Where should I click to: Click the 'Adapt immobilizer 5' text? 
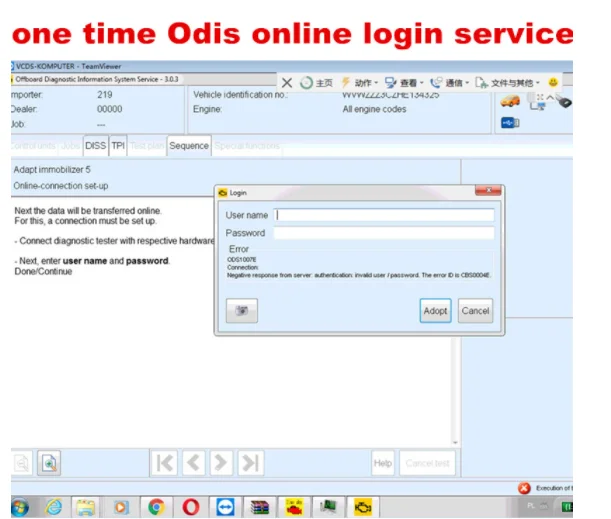click(x=52, y=169)
